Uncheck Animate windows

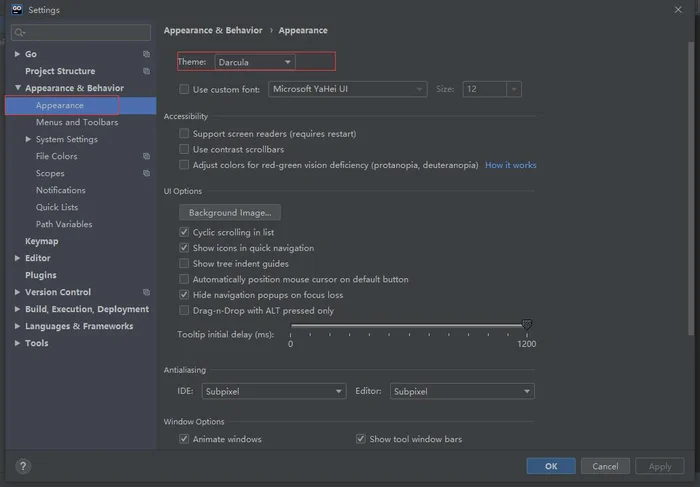pyautogui.click(x=184, y=439)
